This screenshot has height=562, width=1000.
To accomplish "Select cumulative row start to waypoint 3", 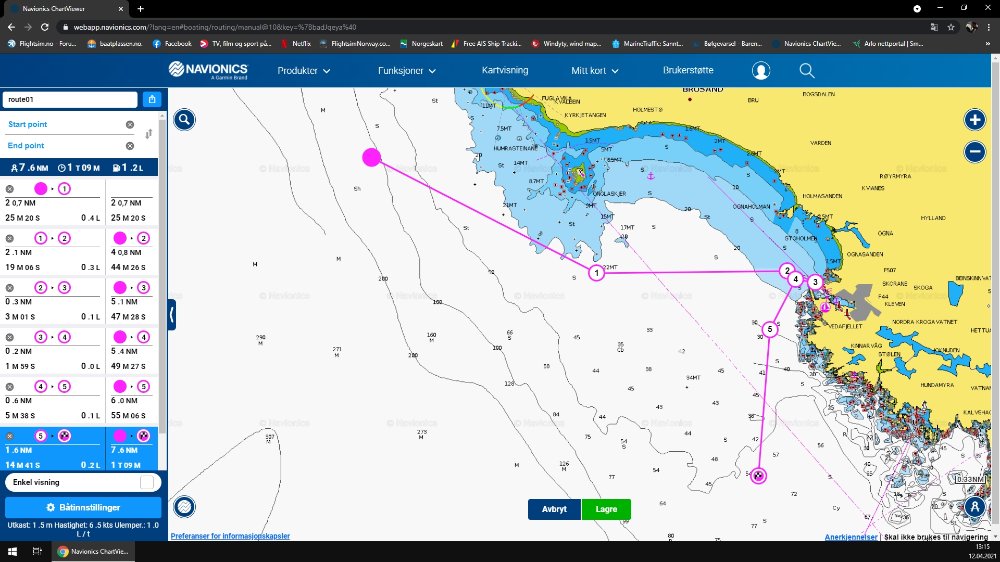I will [x=131, y=301].
